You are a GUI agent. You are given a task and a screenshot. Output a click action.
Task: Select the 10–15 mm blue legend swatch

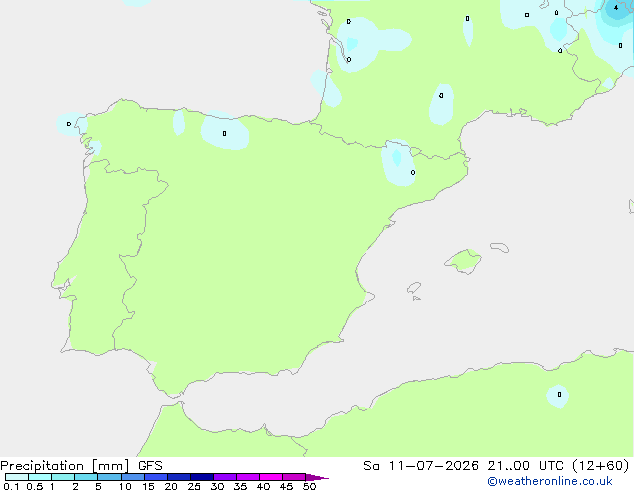pos(132,477)
